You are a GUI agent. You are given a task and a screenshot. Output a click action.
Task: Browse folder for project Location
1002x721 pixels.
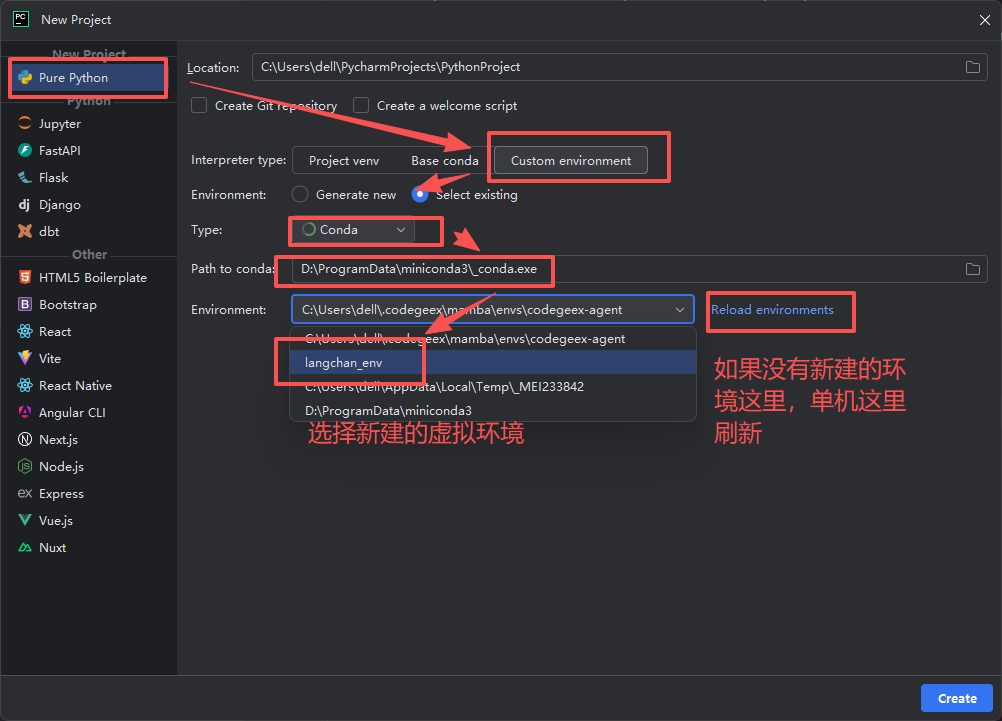(x=973, y=67)
